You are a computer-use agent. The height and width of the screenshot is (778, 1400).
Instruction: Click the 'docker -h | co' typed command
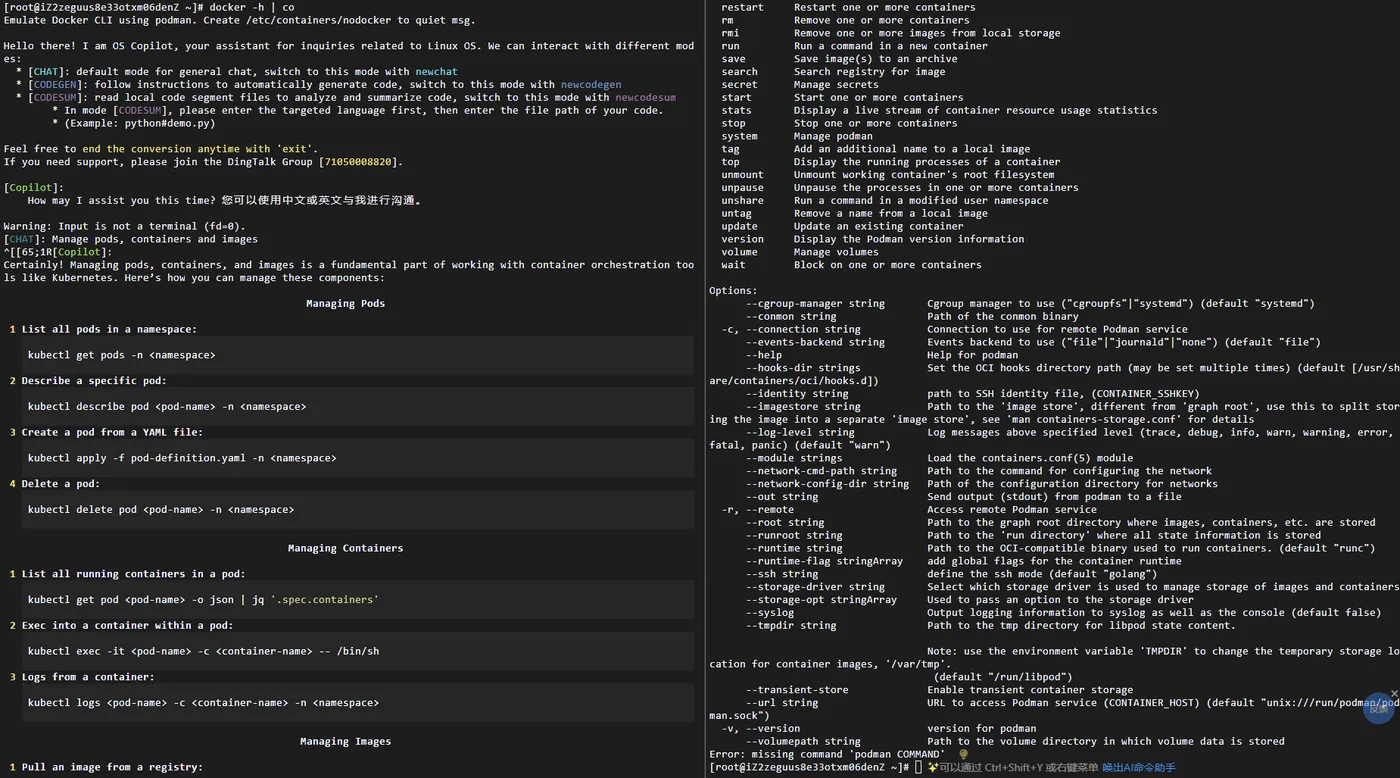[x=252, y=7]
